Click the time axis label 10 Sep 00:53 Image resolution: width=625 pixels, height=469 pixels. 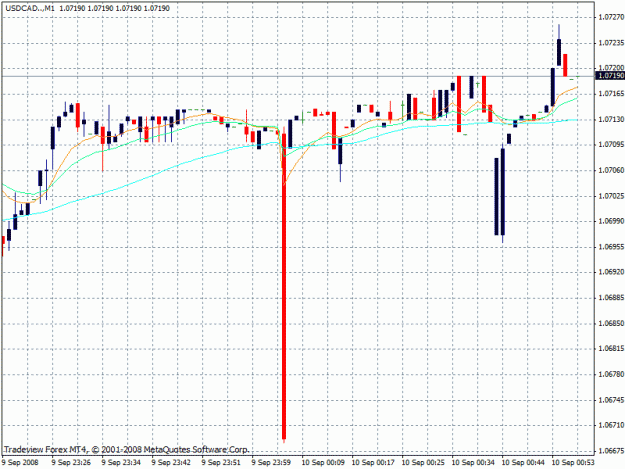573,462
